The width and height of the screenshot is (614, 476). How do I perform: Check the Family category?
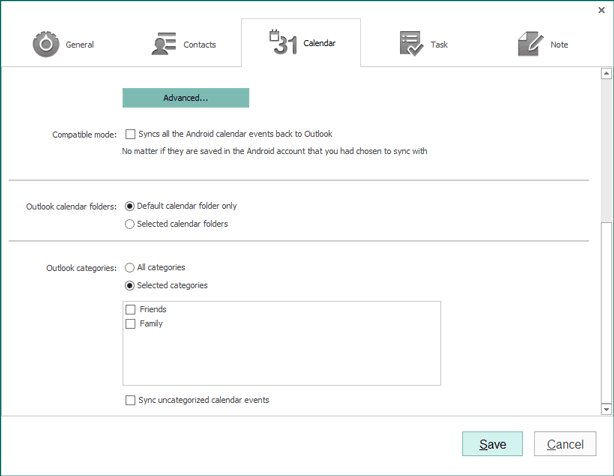point(130,324)
